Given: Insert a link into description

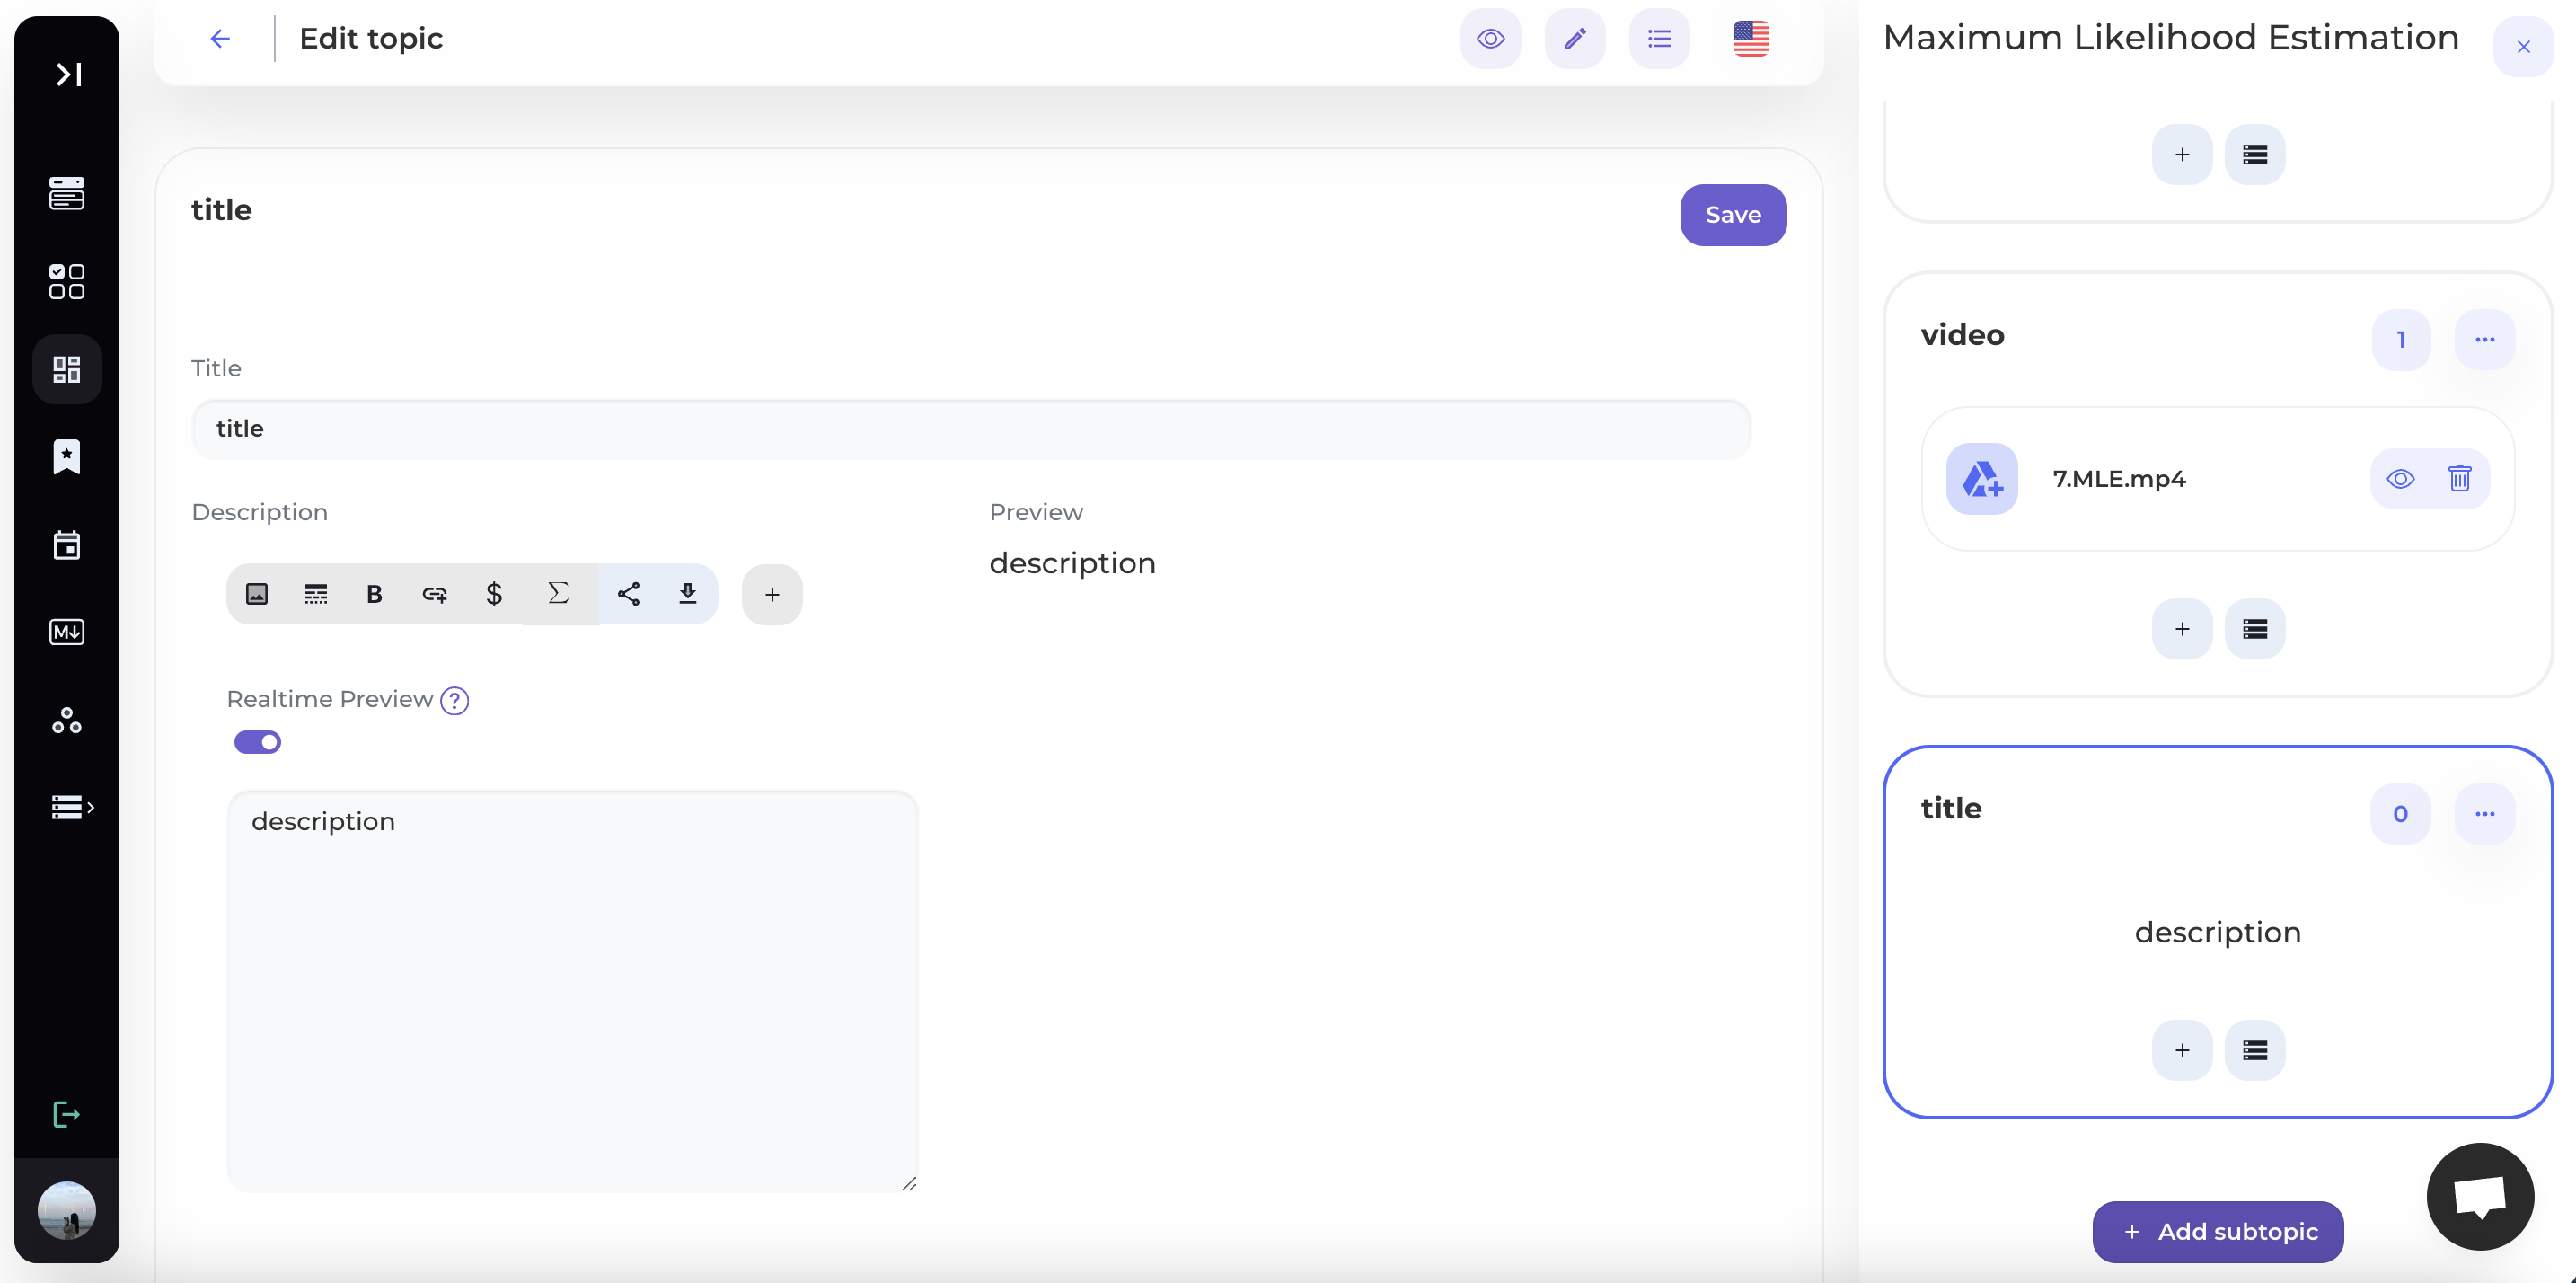Looking at the screenshot, I should [x=434, y=594].
